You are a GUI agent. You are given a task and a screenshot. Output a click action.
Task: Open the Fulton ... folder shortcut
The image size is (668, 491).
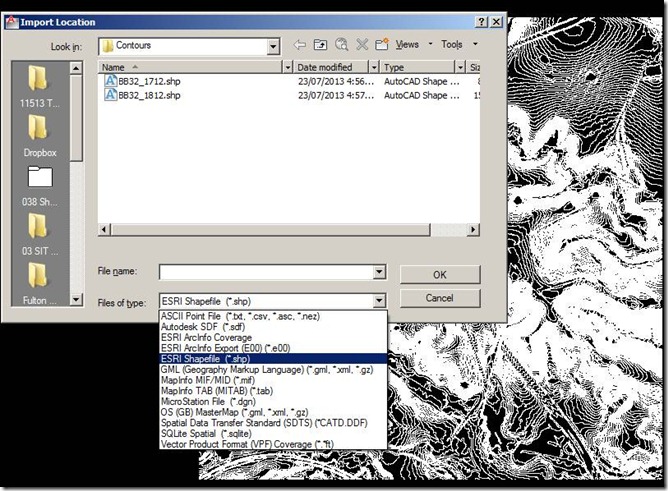click(40, 284)
